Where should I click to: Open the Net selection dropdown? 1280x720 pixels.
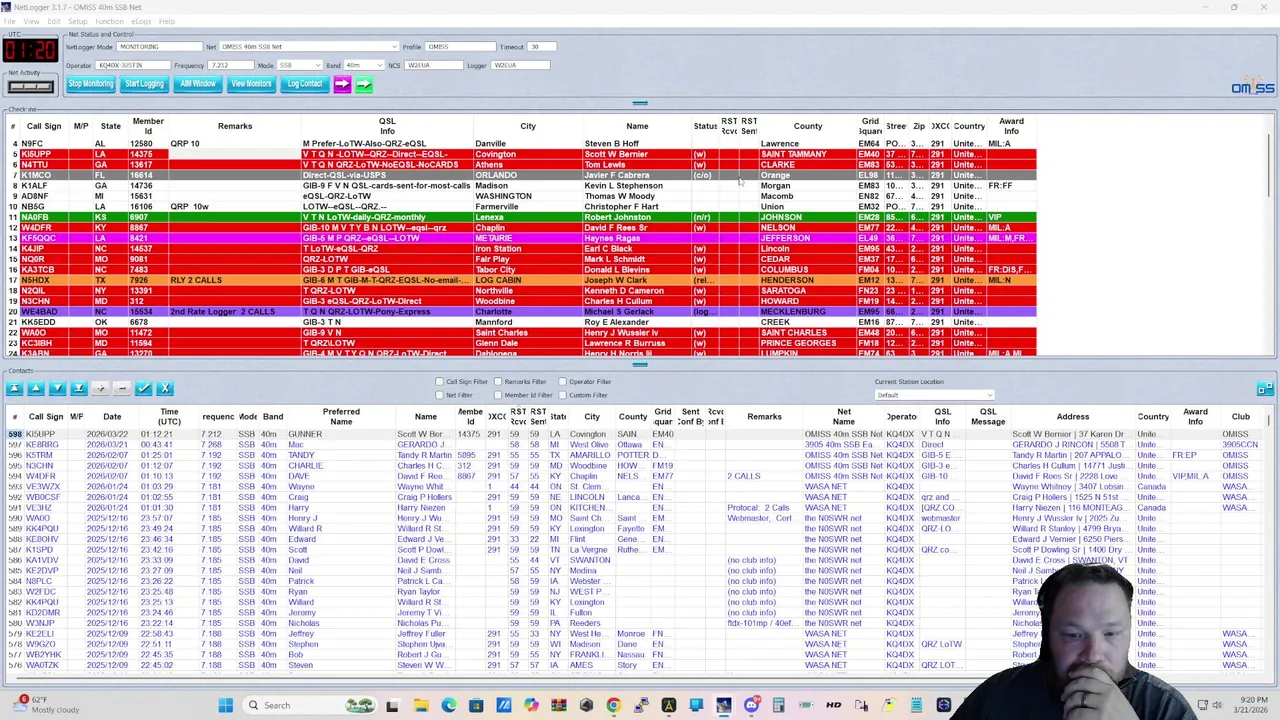point(310,47)
